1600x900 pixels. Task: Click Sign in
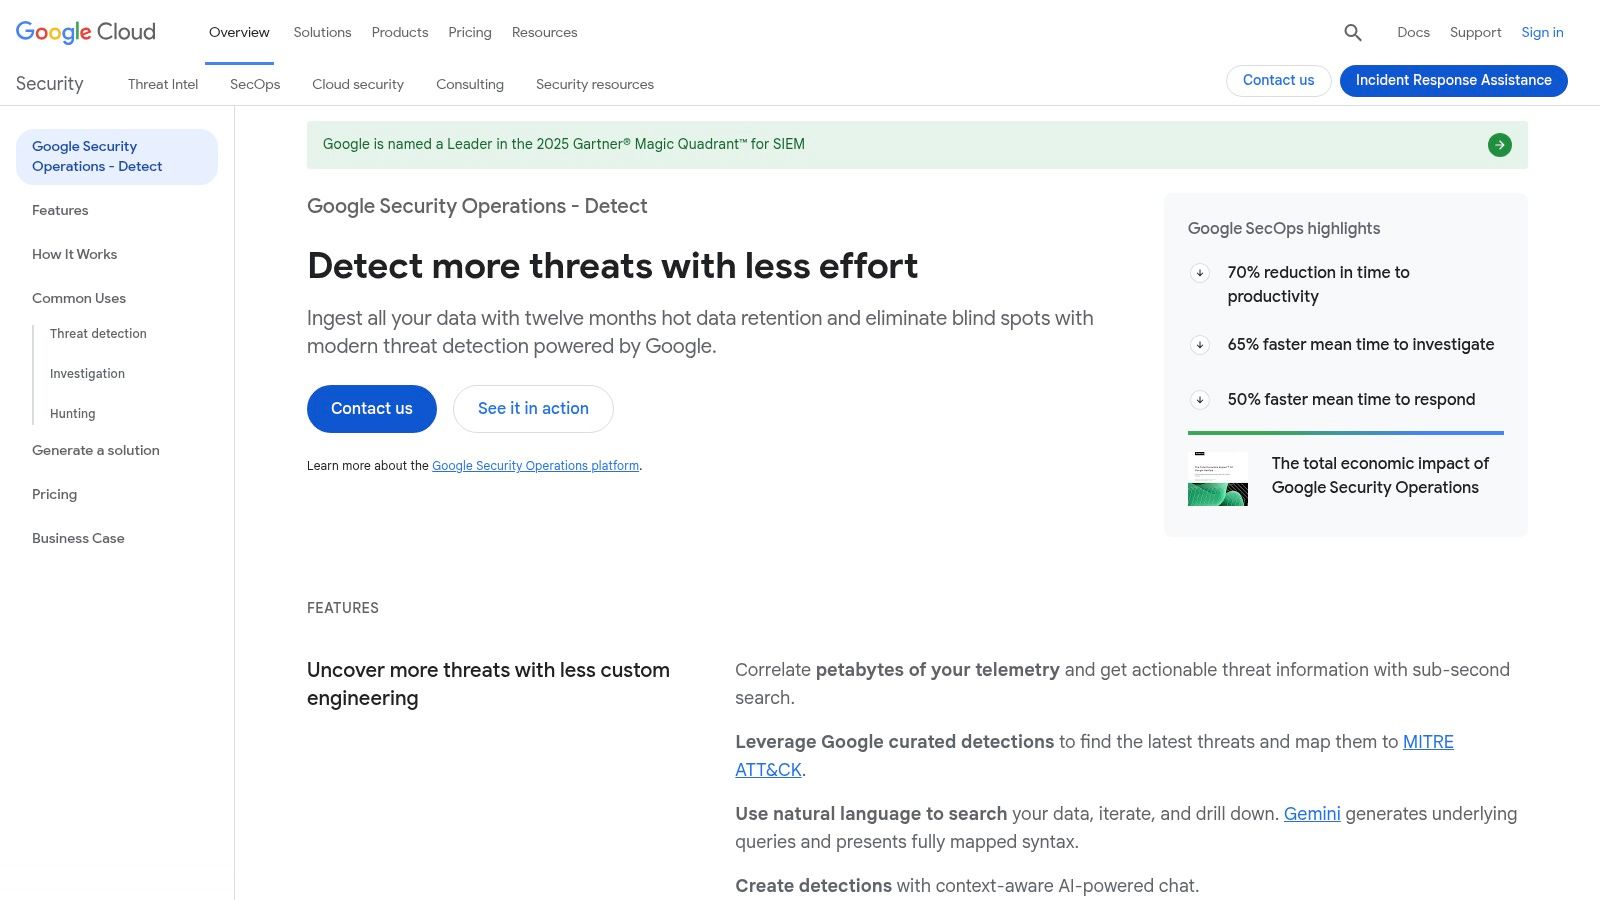pyautogui.click(x=1542, y=32)
